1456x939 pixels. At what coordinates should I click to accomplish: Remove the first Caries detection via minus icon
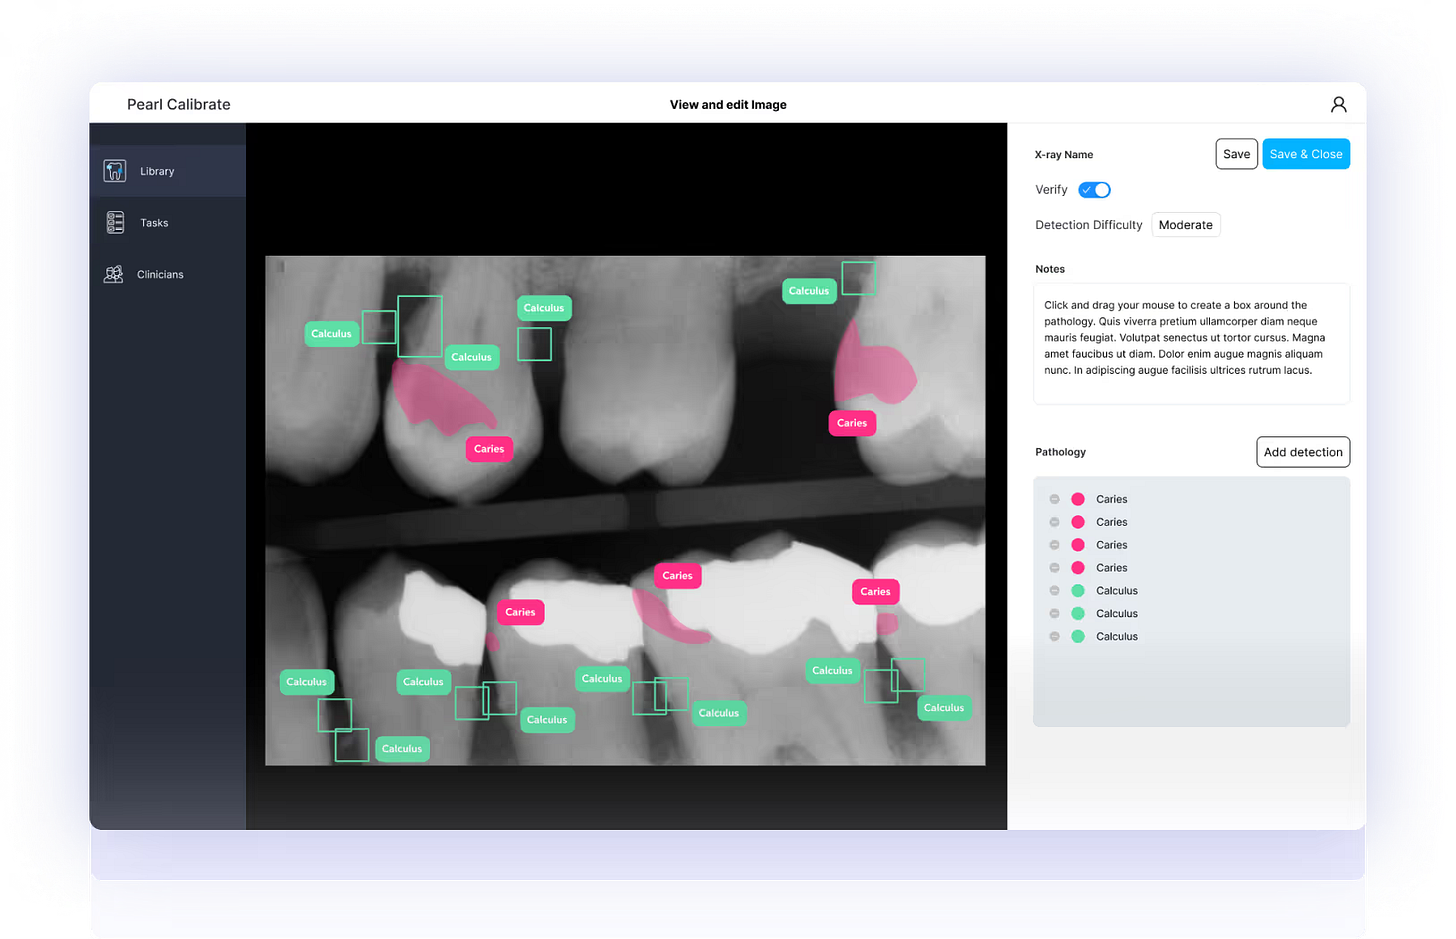tap(1054, 499)
